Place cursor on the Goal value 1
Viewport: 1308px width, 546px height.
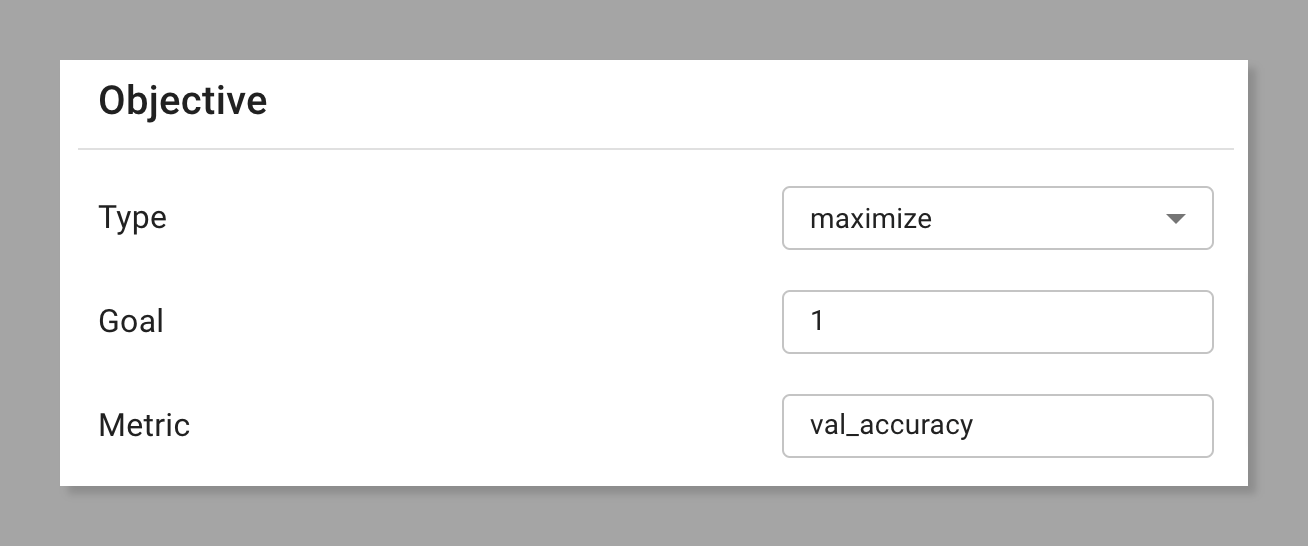click(817, 322)
